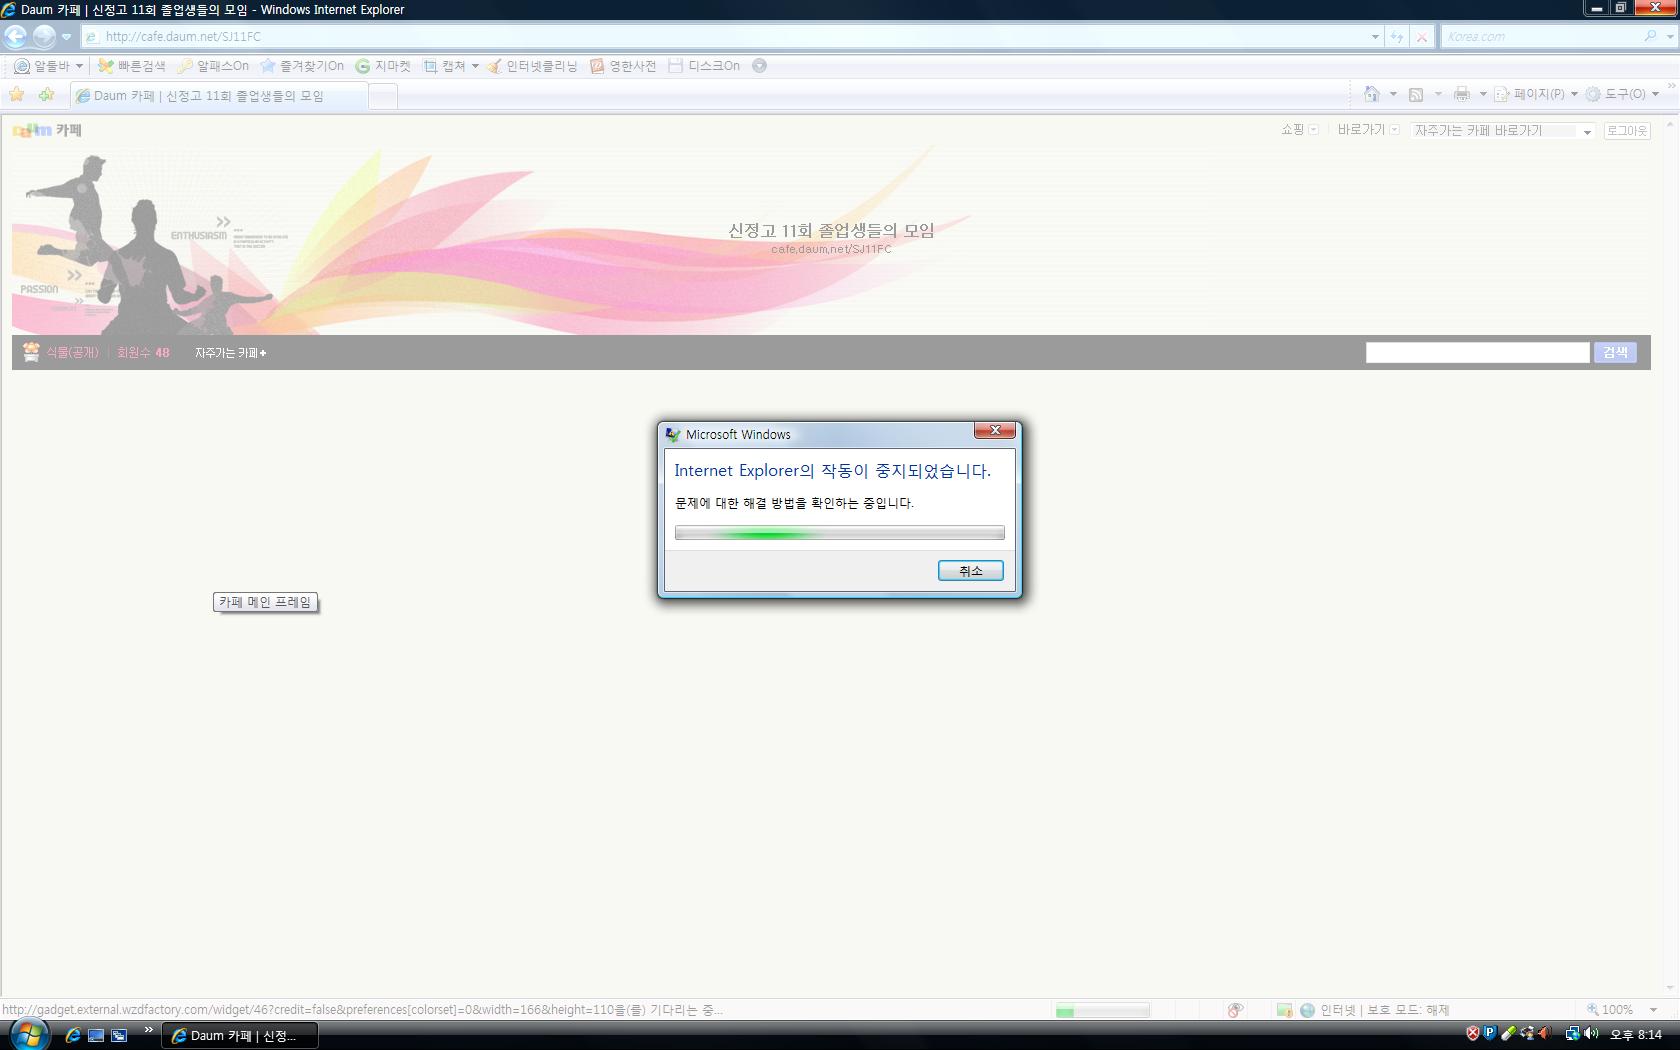This screenshot has height=1050, width=1680.
Task: Click the Daum 카페 logo
Action: coord(47,130)
